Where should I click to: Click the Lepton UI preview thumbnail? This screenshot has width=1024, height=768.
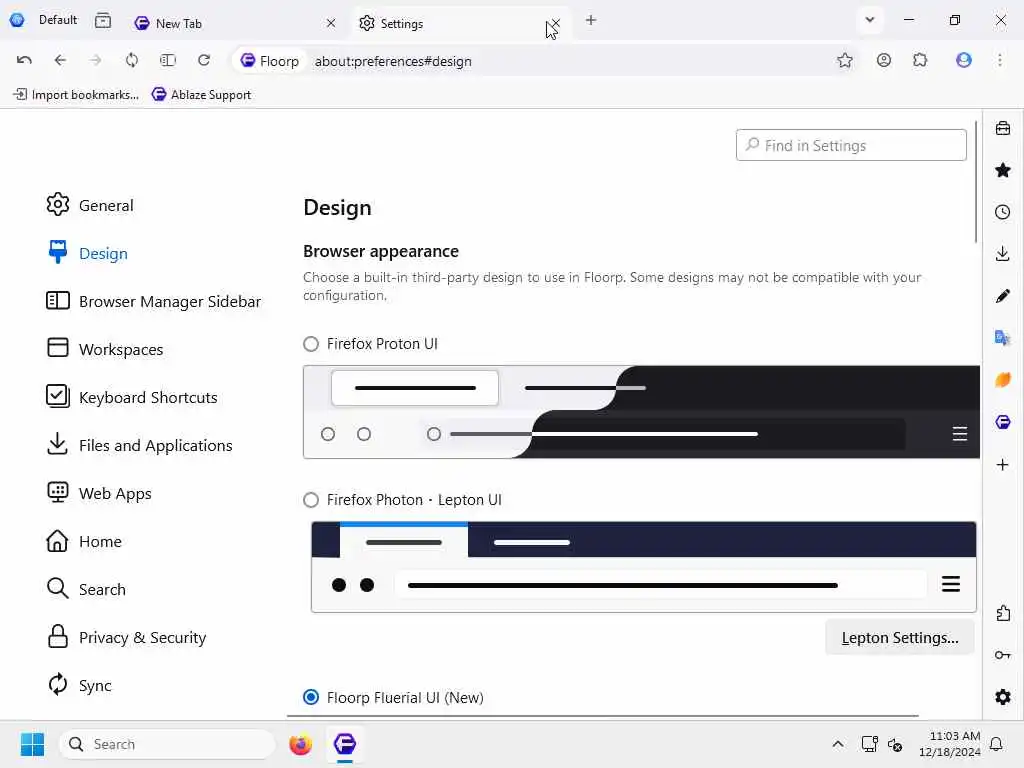tap(643, 567)
